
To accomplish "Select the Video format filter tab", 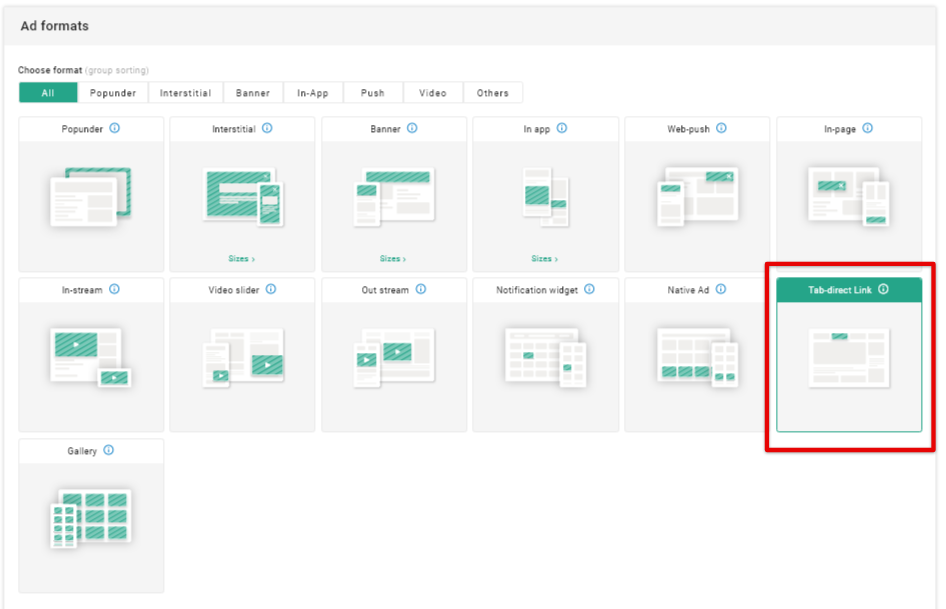I will point(433,93).
